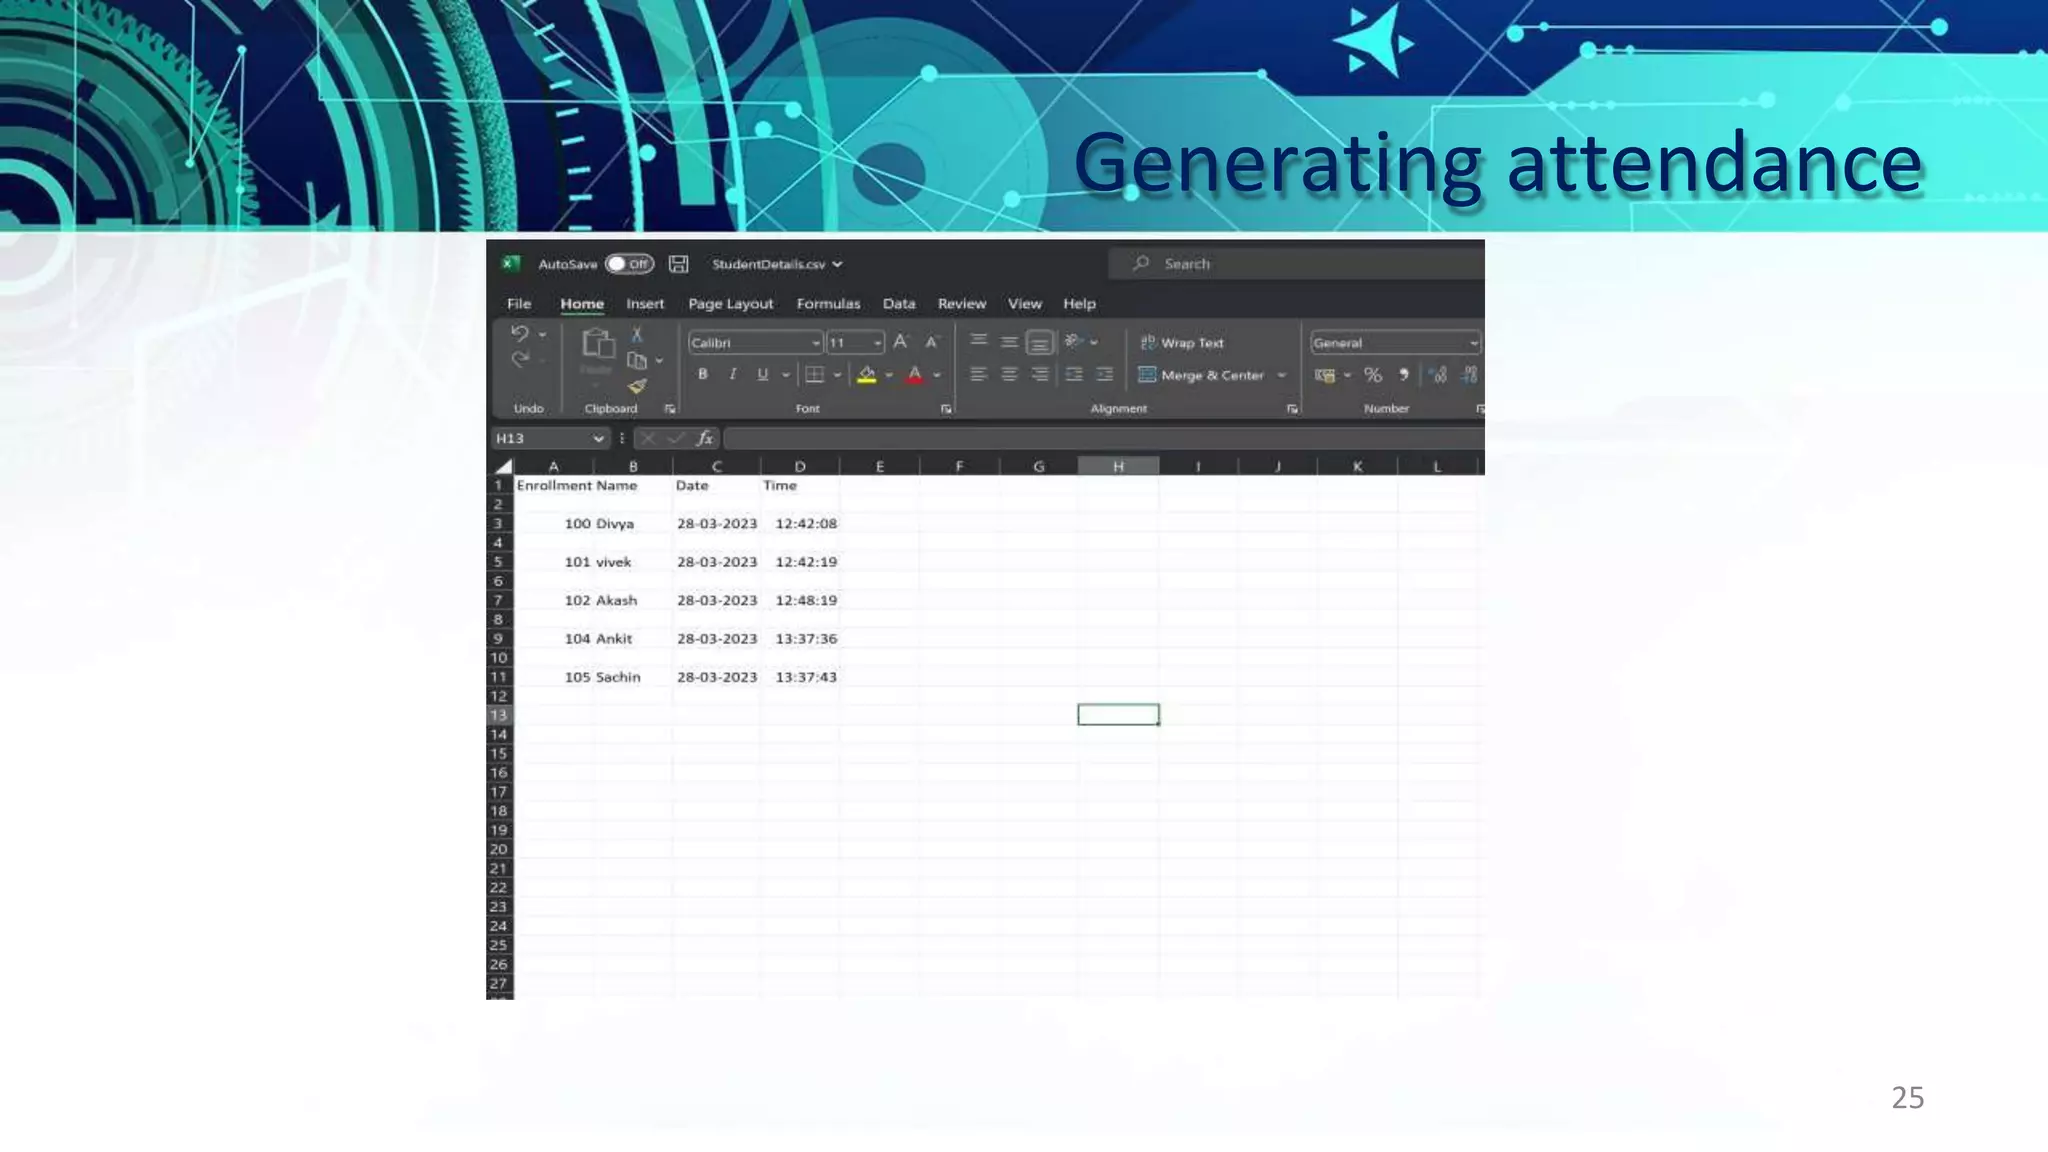Click Insert Function fx icon
Image resolution: width=2048 pixels, height=1152 pixels.
[705, 438]
